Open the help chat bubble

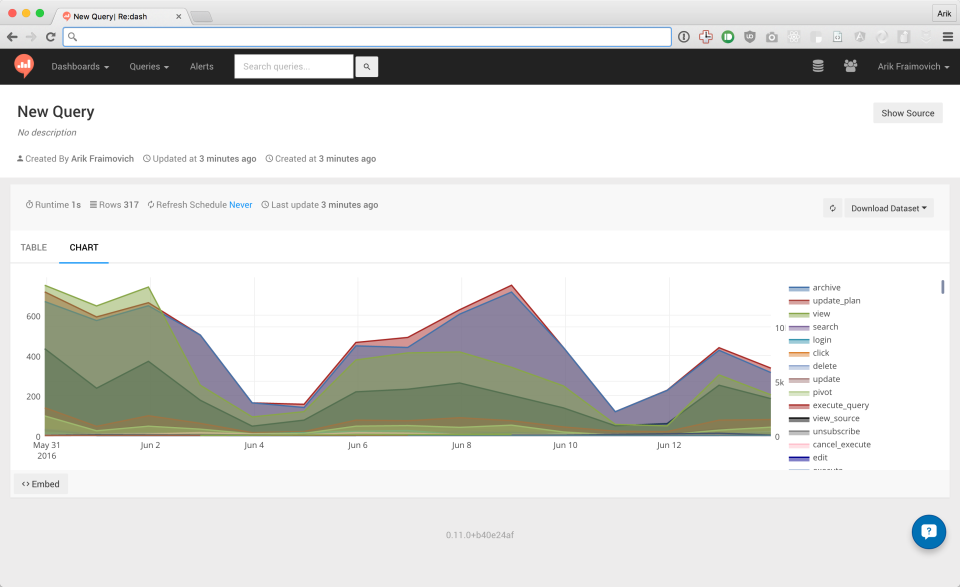click(928, 531)
